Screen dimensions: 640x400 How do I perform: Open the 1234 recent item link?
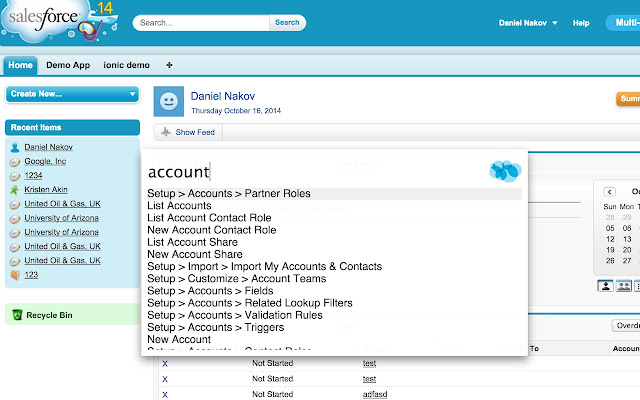click(x=33, y=175)
